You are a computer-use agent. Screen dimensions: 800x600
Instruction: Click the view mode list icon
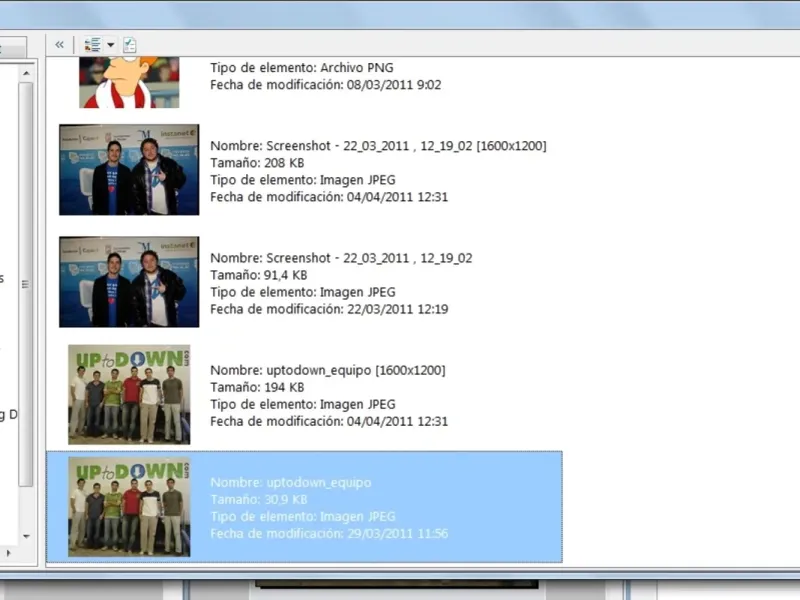pos(92,45)
